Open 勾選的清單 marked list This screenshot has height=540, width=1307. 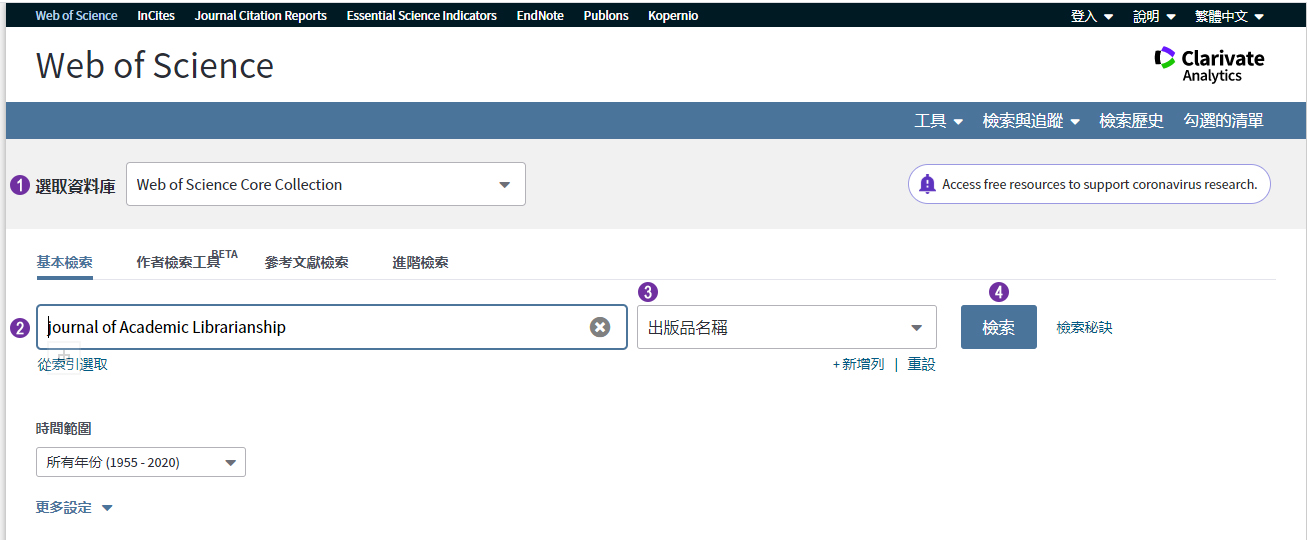pos(1224,121)
